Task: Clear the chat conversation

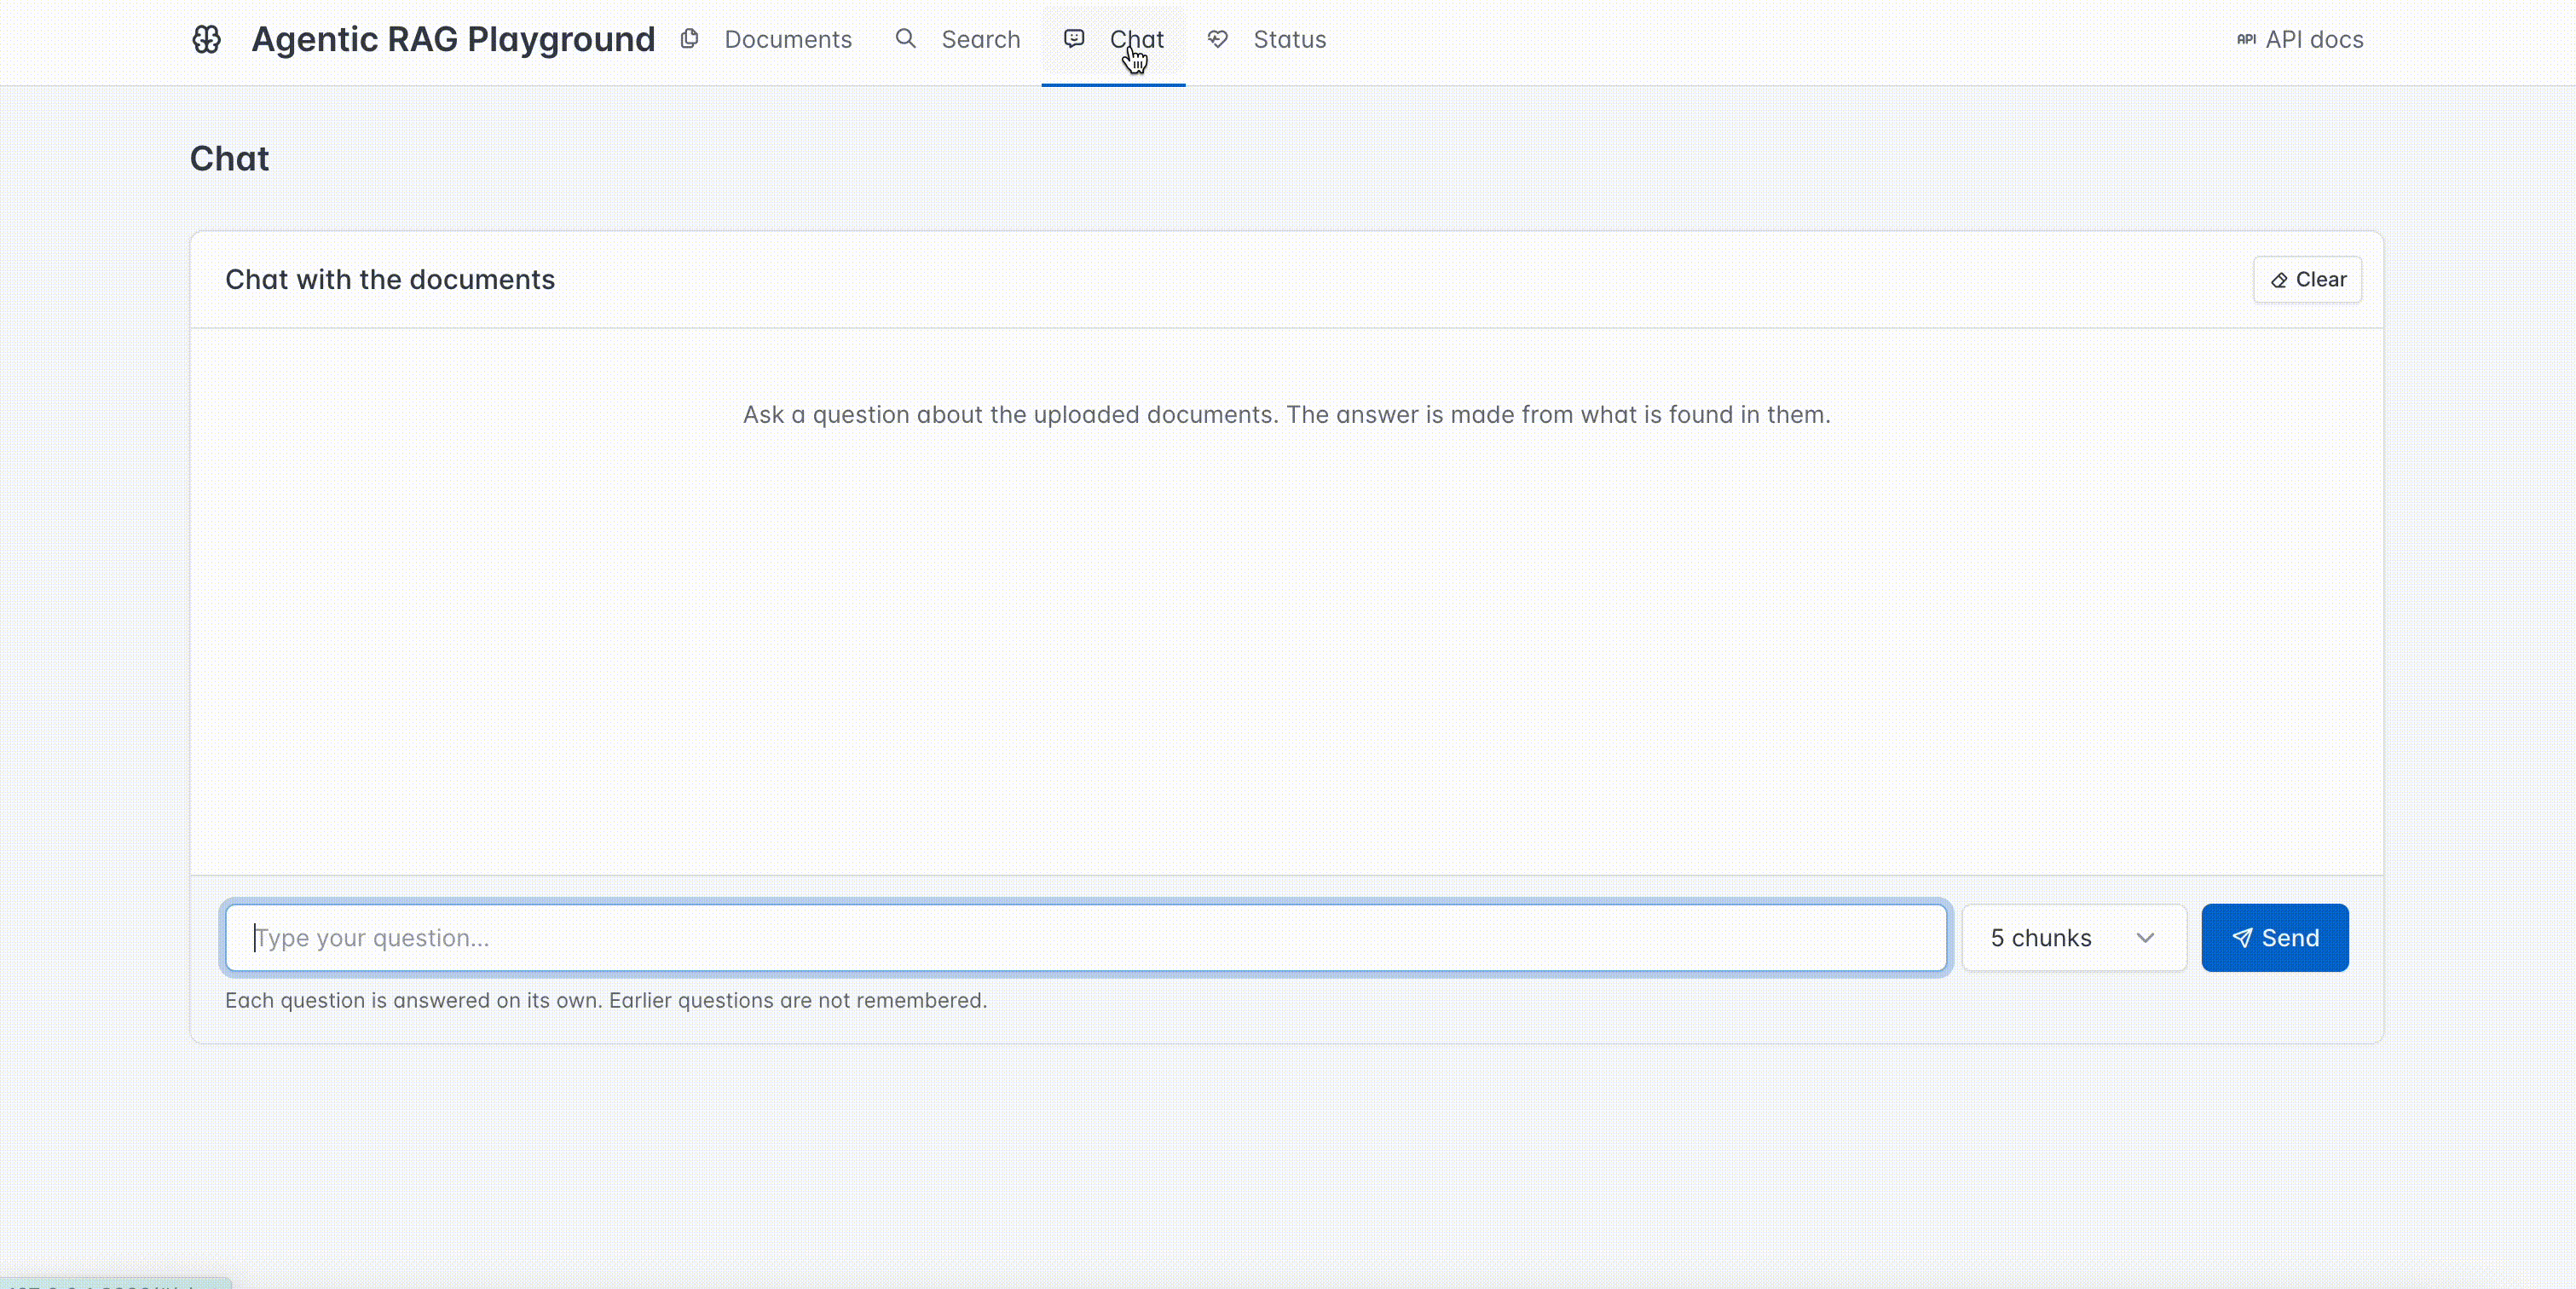Action: point(2307,280)
